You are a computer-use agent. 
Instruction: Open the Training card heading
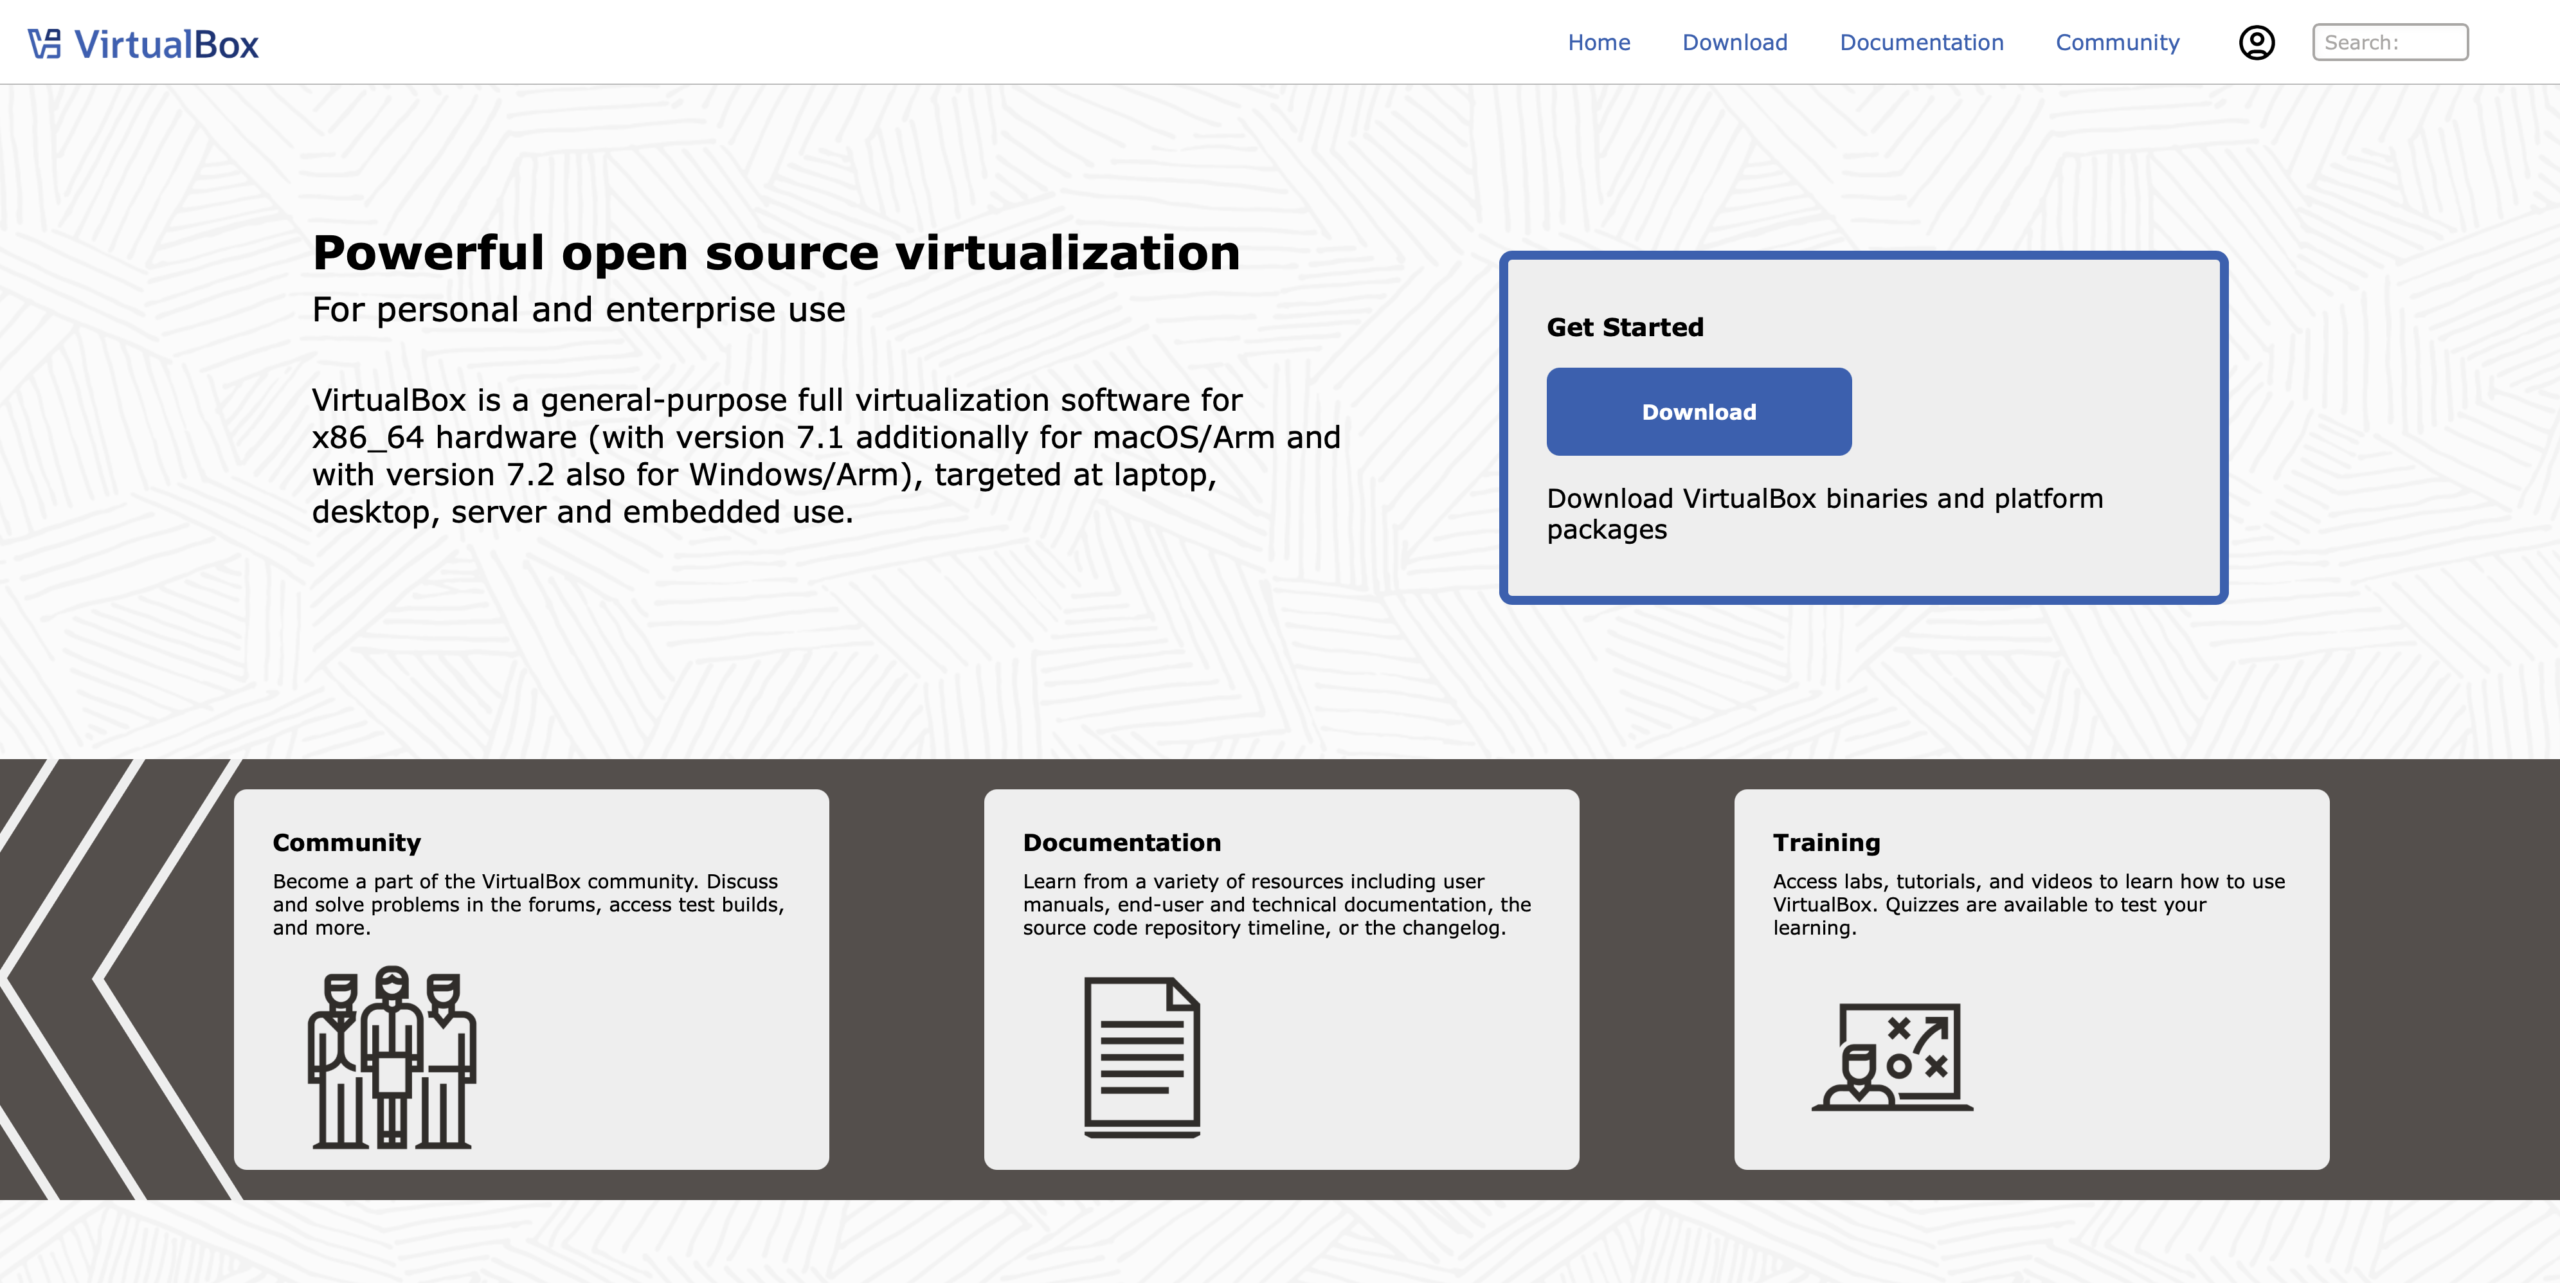coord(1826,843)
